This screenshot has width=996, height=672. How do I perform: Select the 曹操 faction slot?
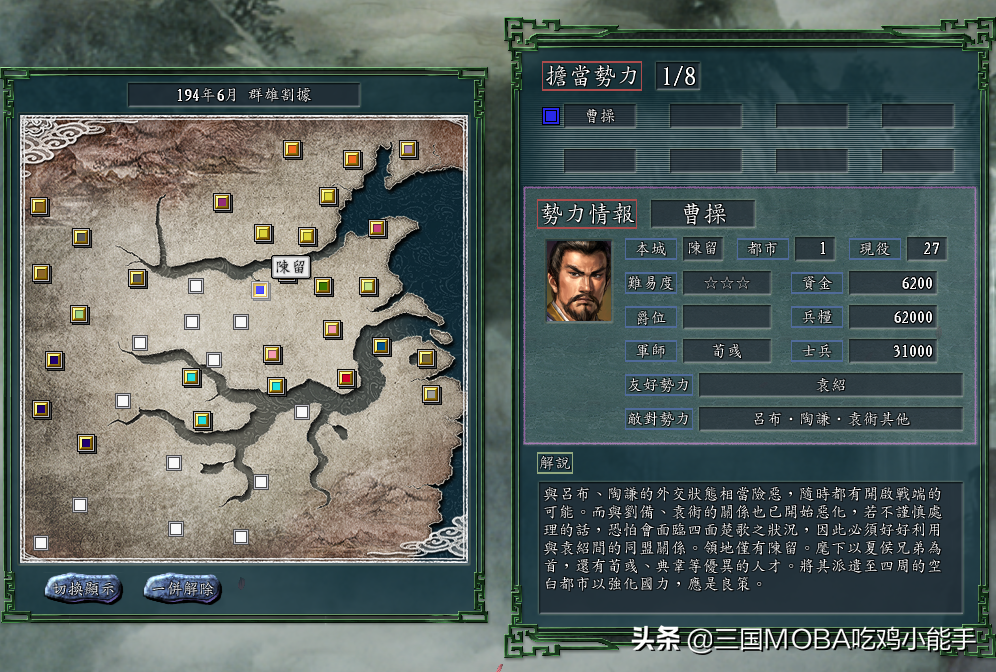[x=600, y=116]
